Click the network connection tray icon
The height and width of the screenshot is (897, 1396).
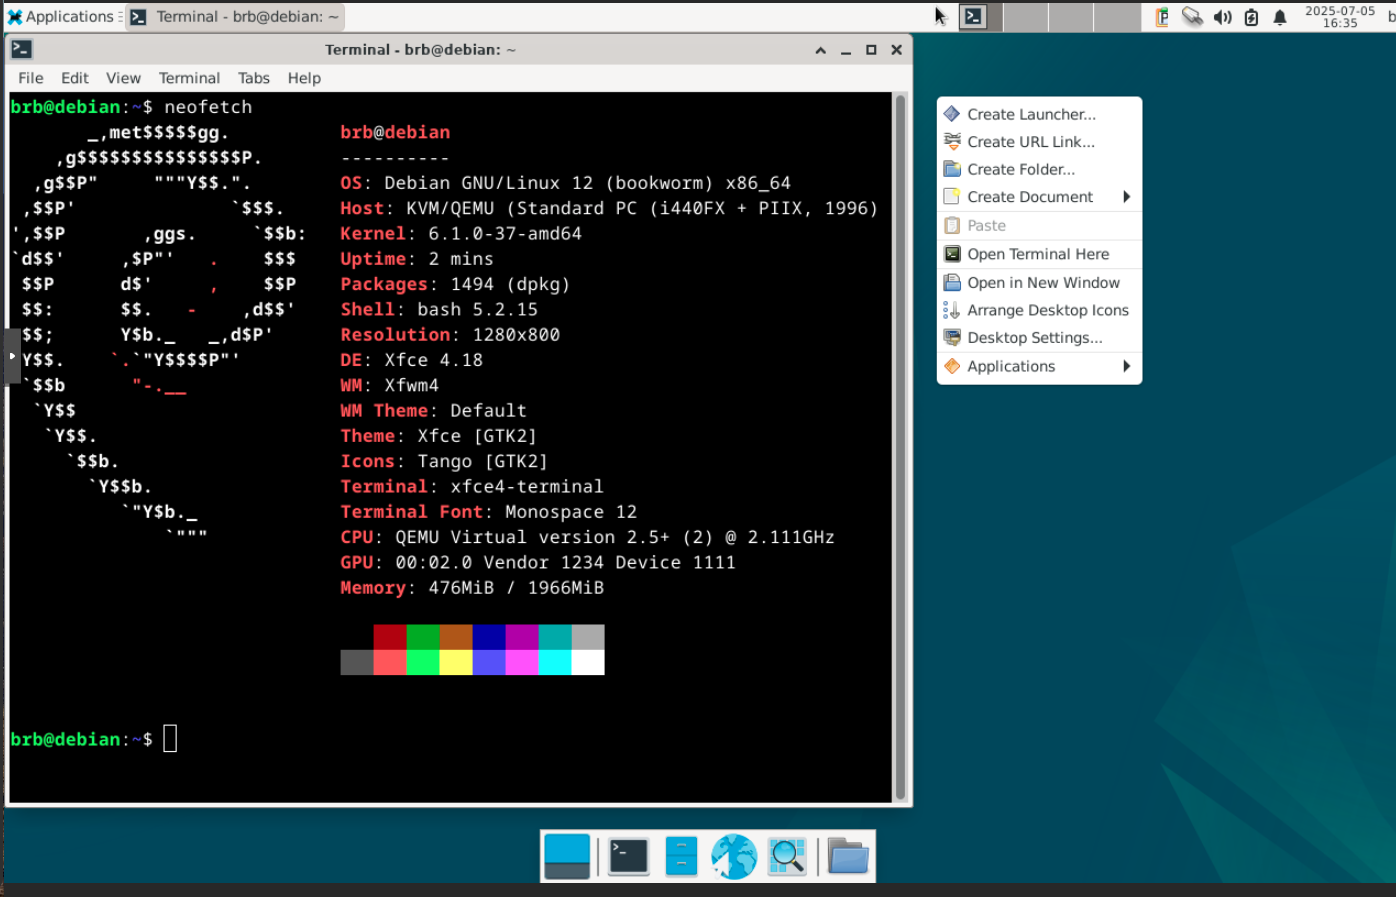(1192, 17)
